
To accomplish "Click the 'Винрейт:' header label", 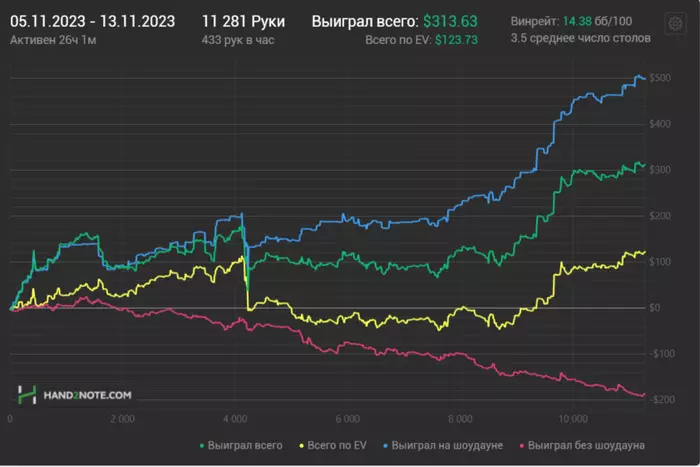I will click(534, 21).
